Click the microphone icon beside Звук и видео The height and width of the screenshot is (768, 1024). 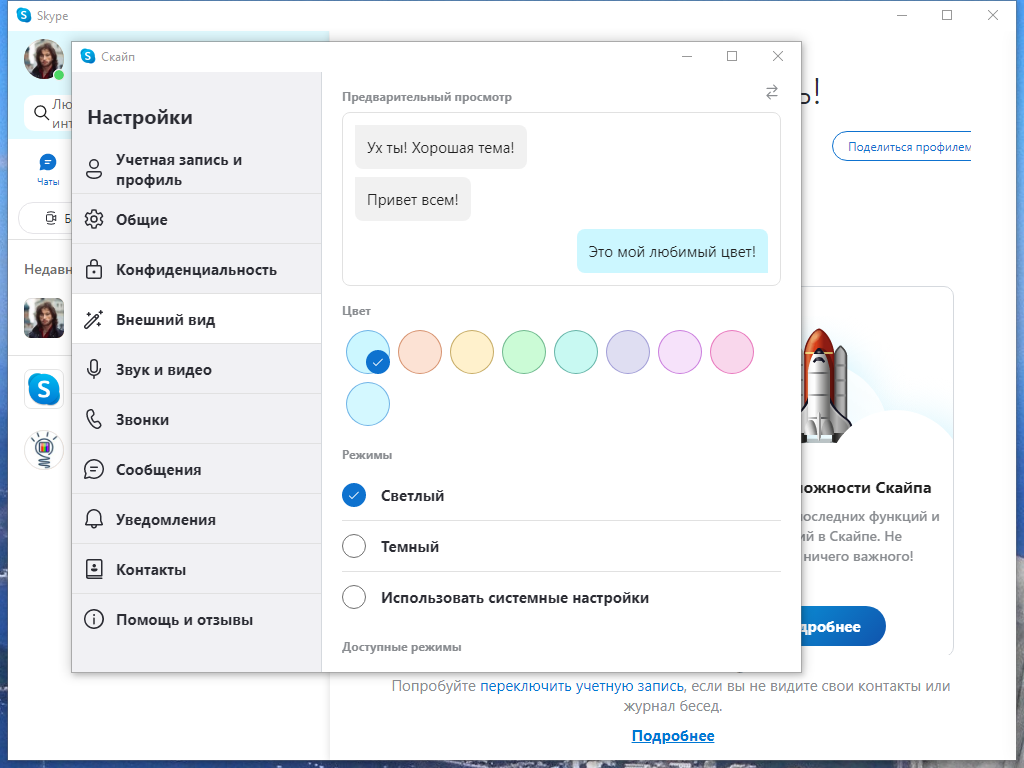(94, 370)
